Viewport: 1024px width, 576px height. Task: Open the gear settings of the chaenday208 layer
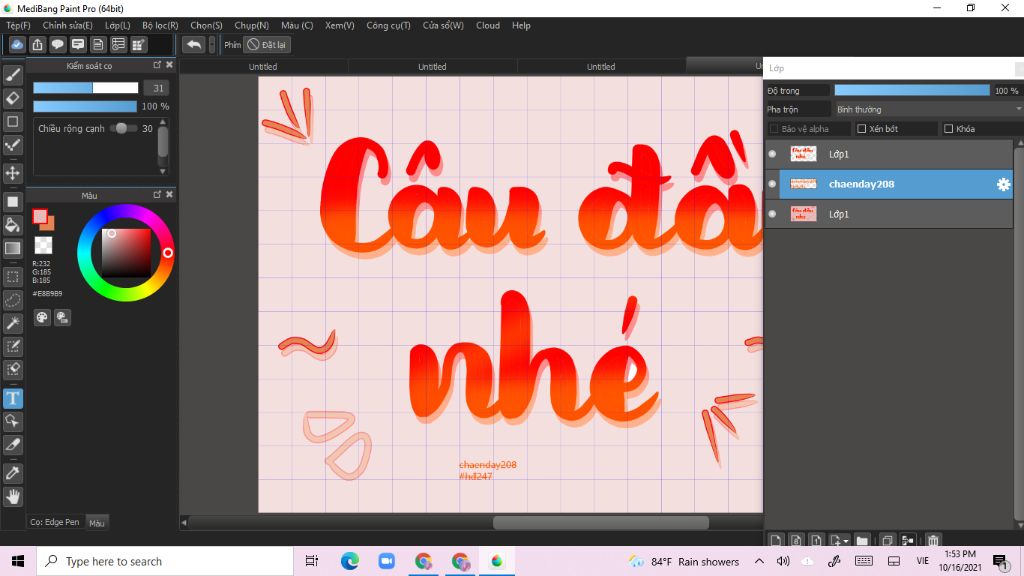click(x=1003, y=184)
